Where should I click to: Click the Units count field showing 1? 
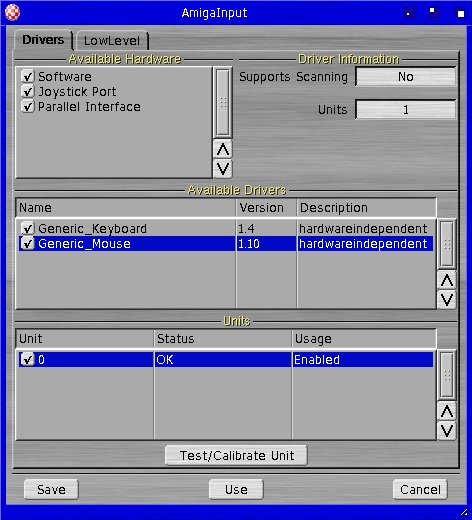point(406,109)
